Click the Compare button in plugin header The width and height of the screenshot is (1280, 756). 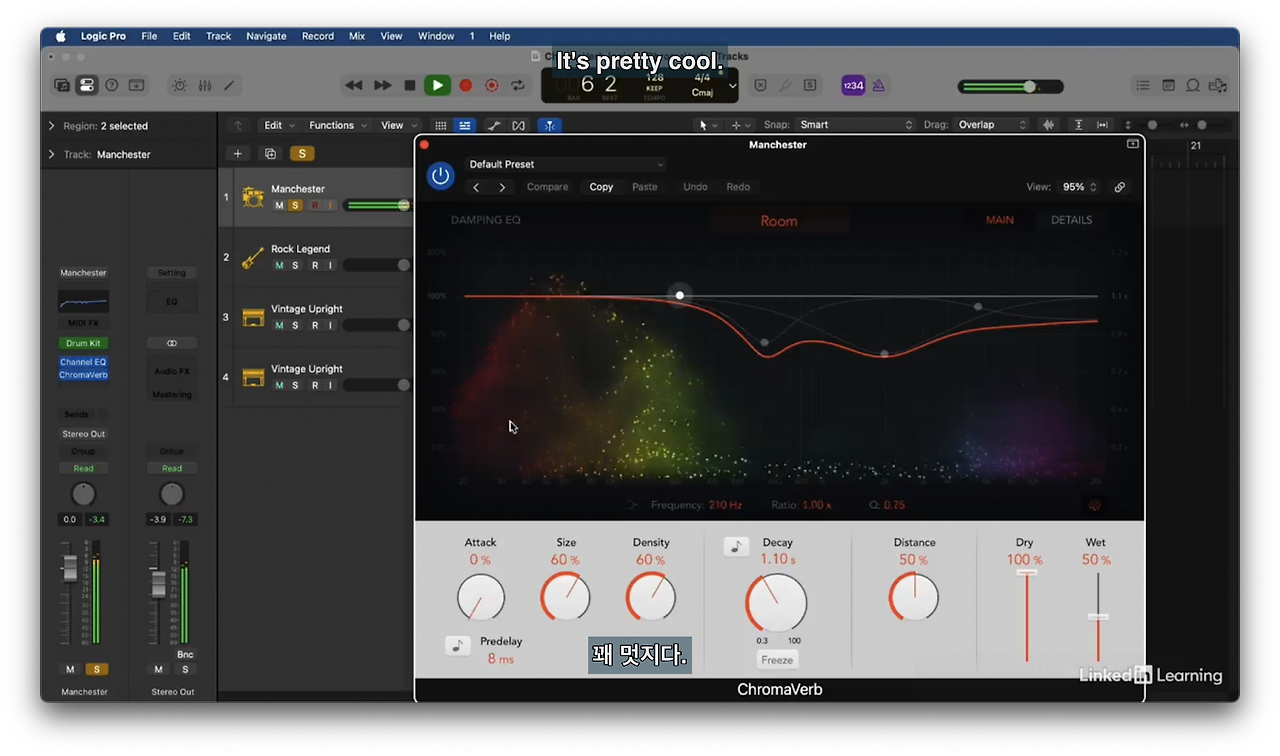click(547, 187)
